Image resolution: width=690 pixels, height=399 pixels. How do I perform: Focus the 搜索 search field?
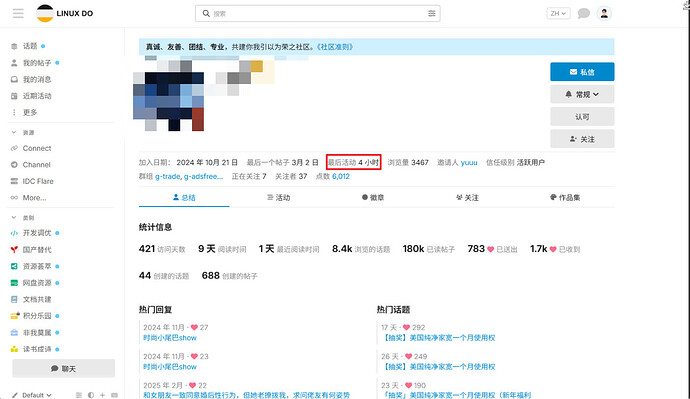[x=318, y=14]
